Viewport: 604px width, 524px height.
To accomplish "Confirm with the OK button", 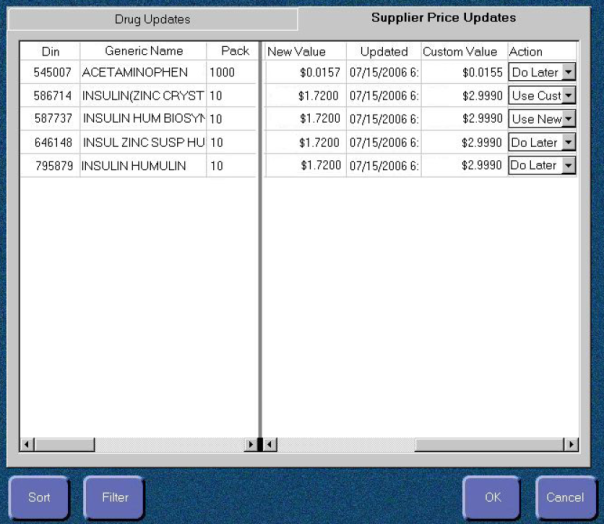I will pos(491,497).
